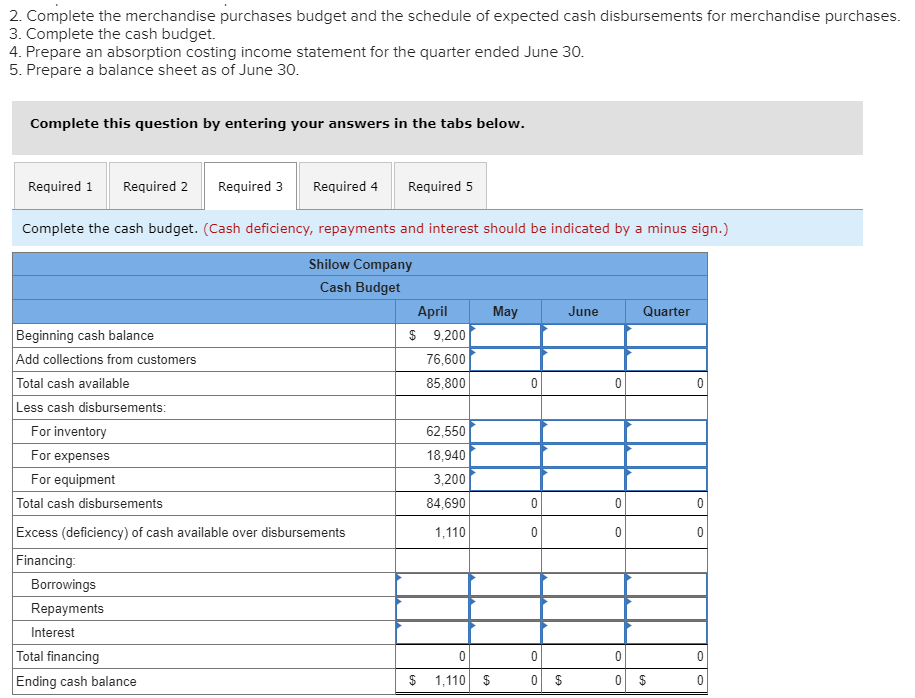
Task: Select the Quarter collections from customers cell
Action: (666, 359)
